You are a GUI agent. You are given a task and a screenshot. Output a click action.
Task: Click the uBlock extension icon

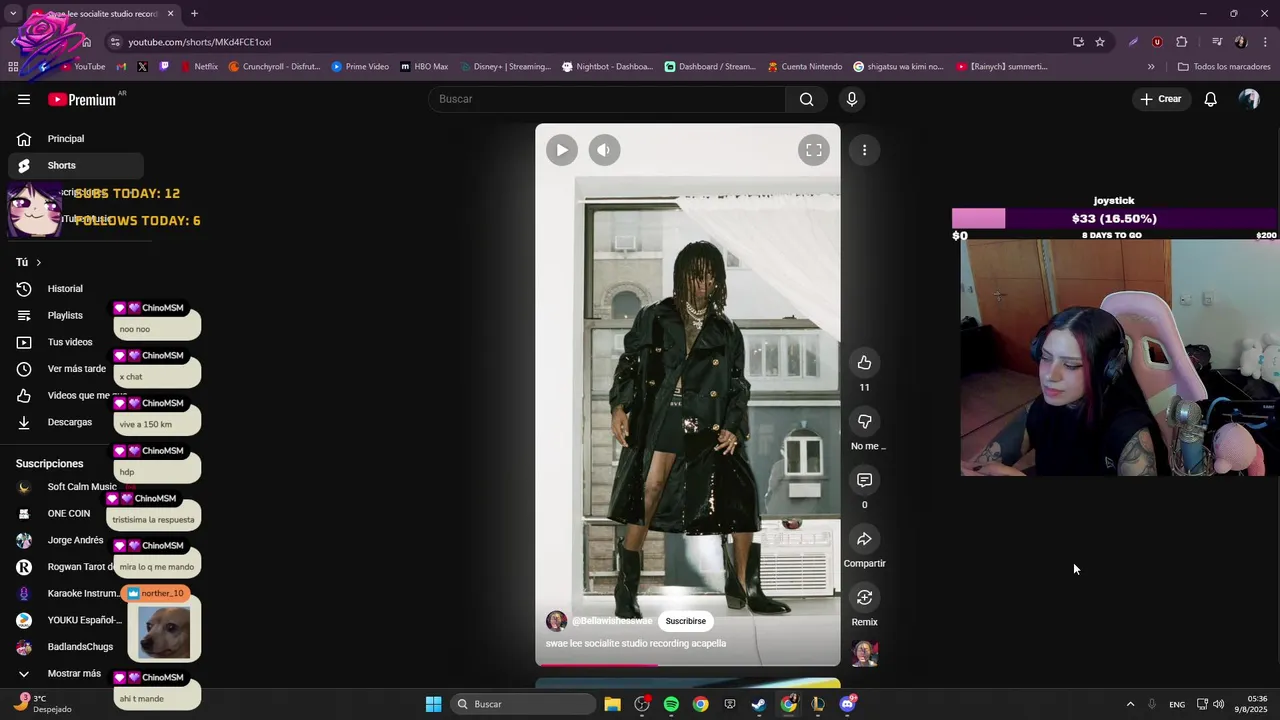click(x=1157, y=42)
